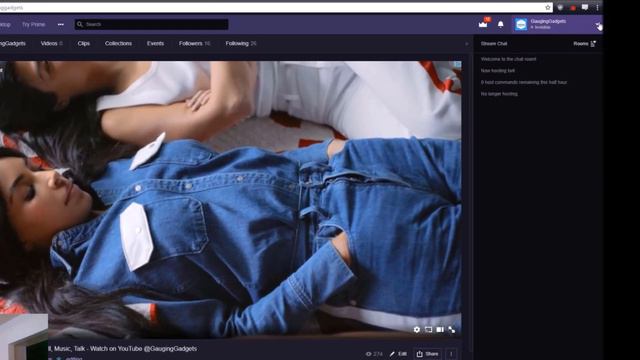Viewport: 640px width, 360px height.
Task: Focus the Twitch search field
Action: [x=151, y=24]
